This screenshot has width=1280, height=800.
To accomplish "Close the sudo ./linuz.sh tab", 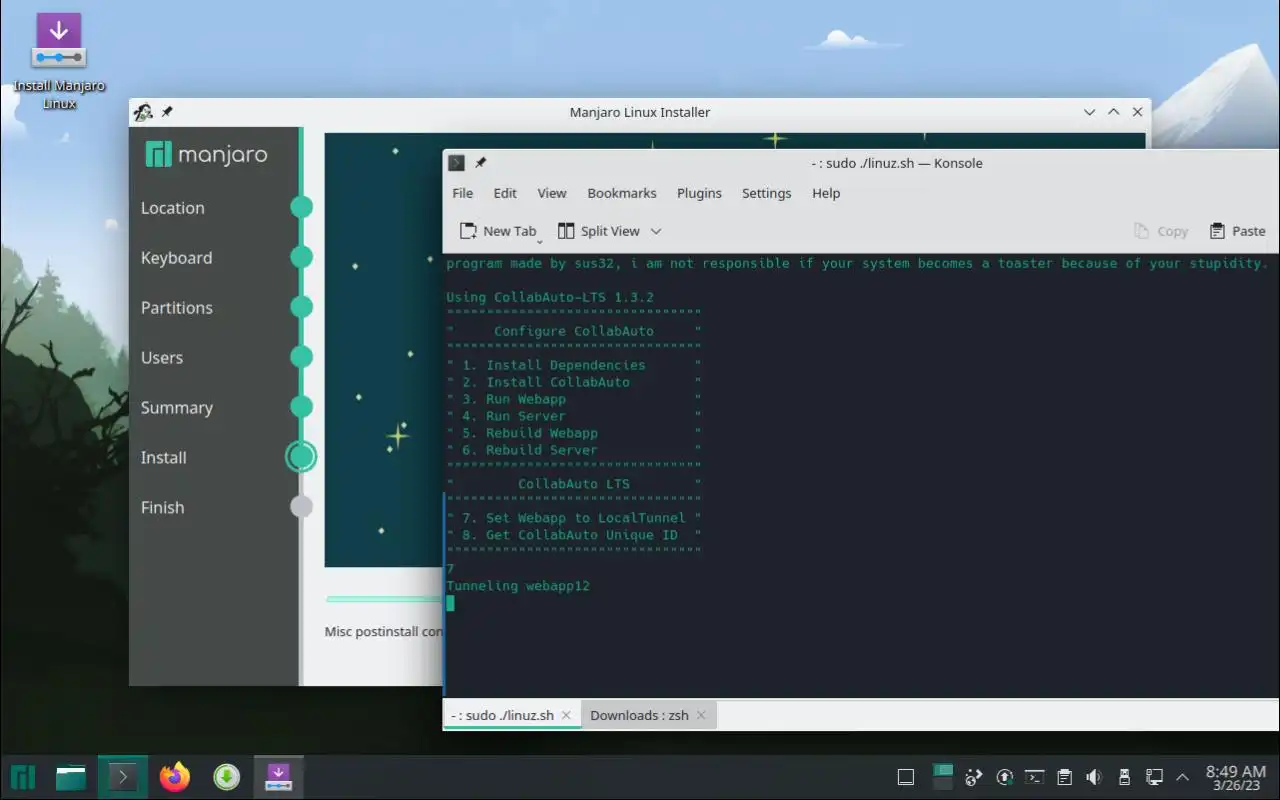I will point(566,715).
